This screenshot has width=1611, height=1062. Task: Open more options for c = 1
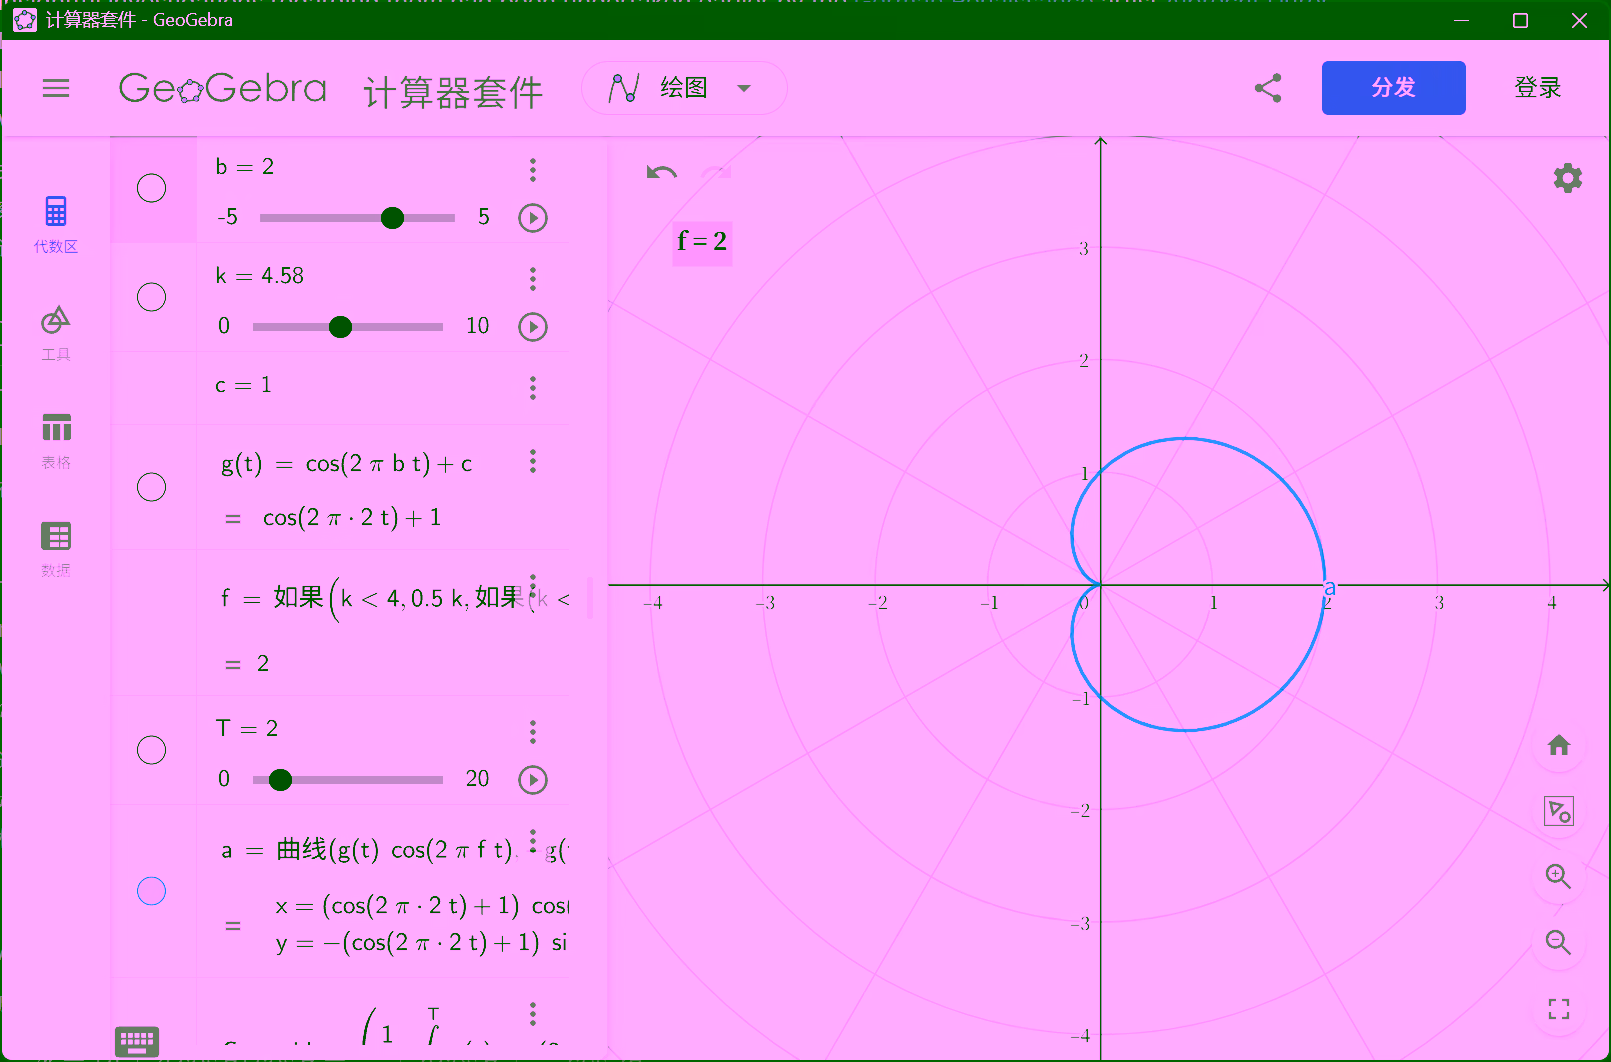(533, 388)
